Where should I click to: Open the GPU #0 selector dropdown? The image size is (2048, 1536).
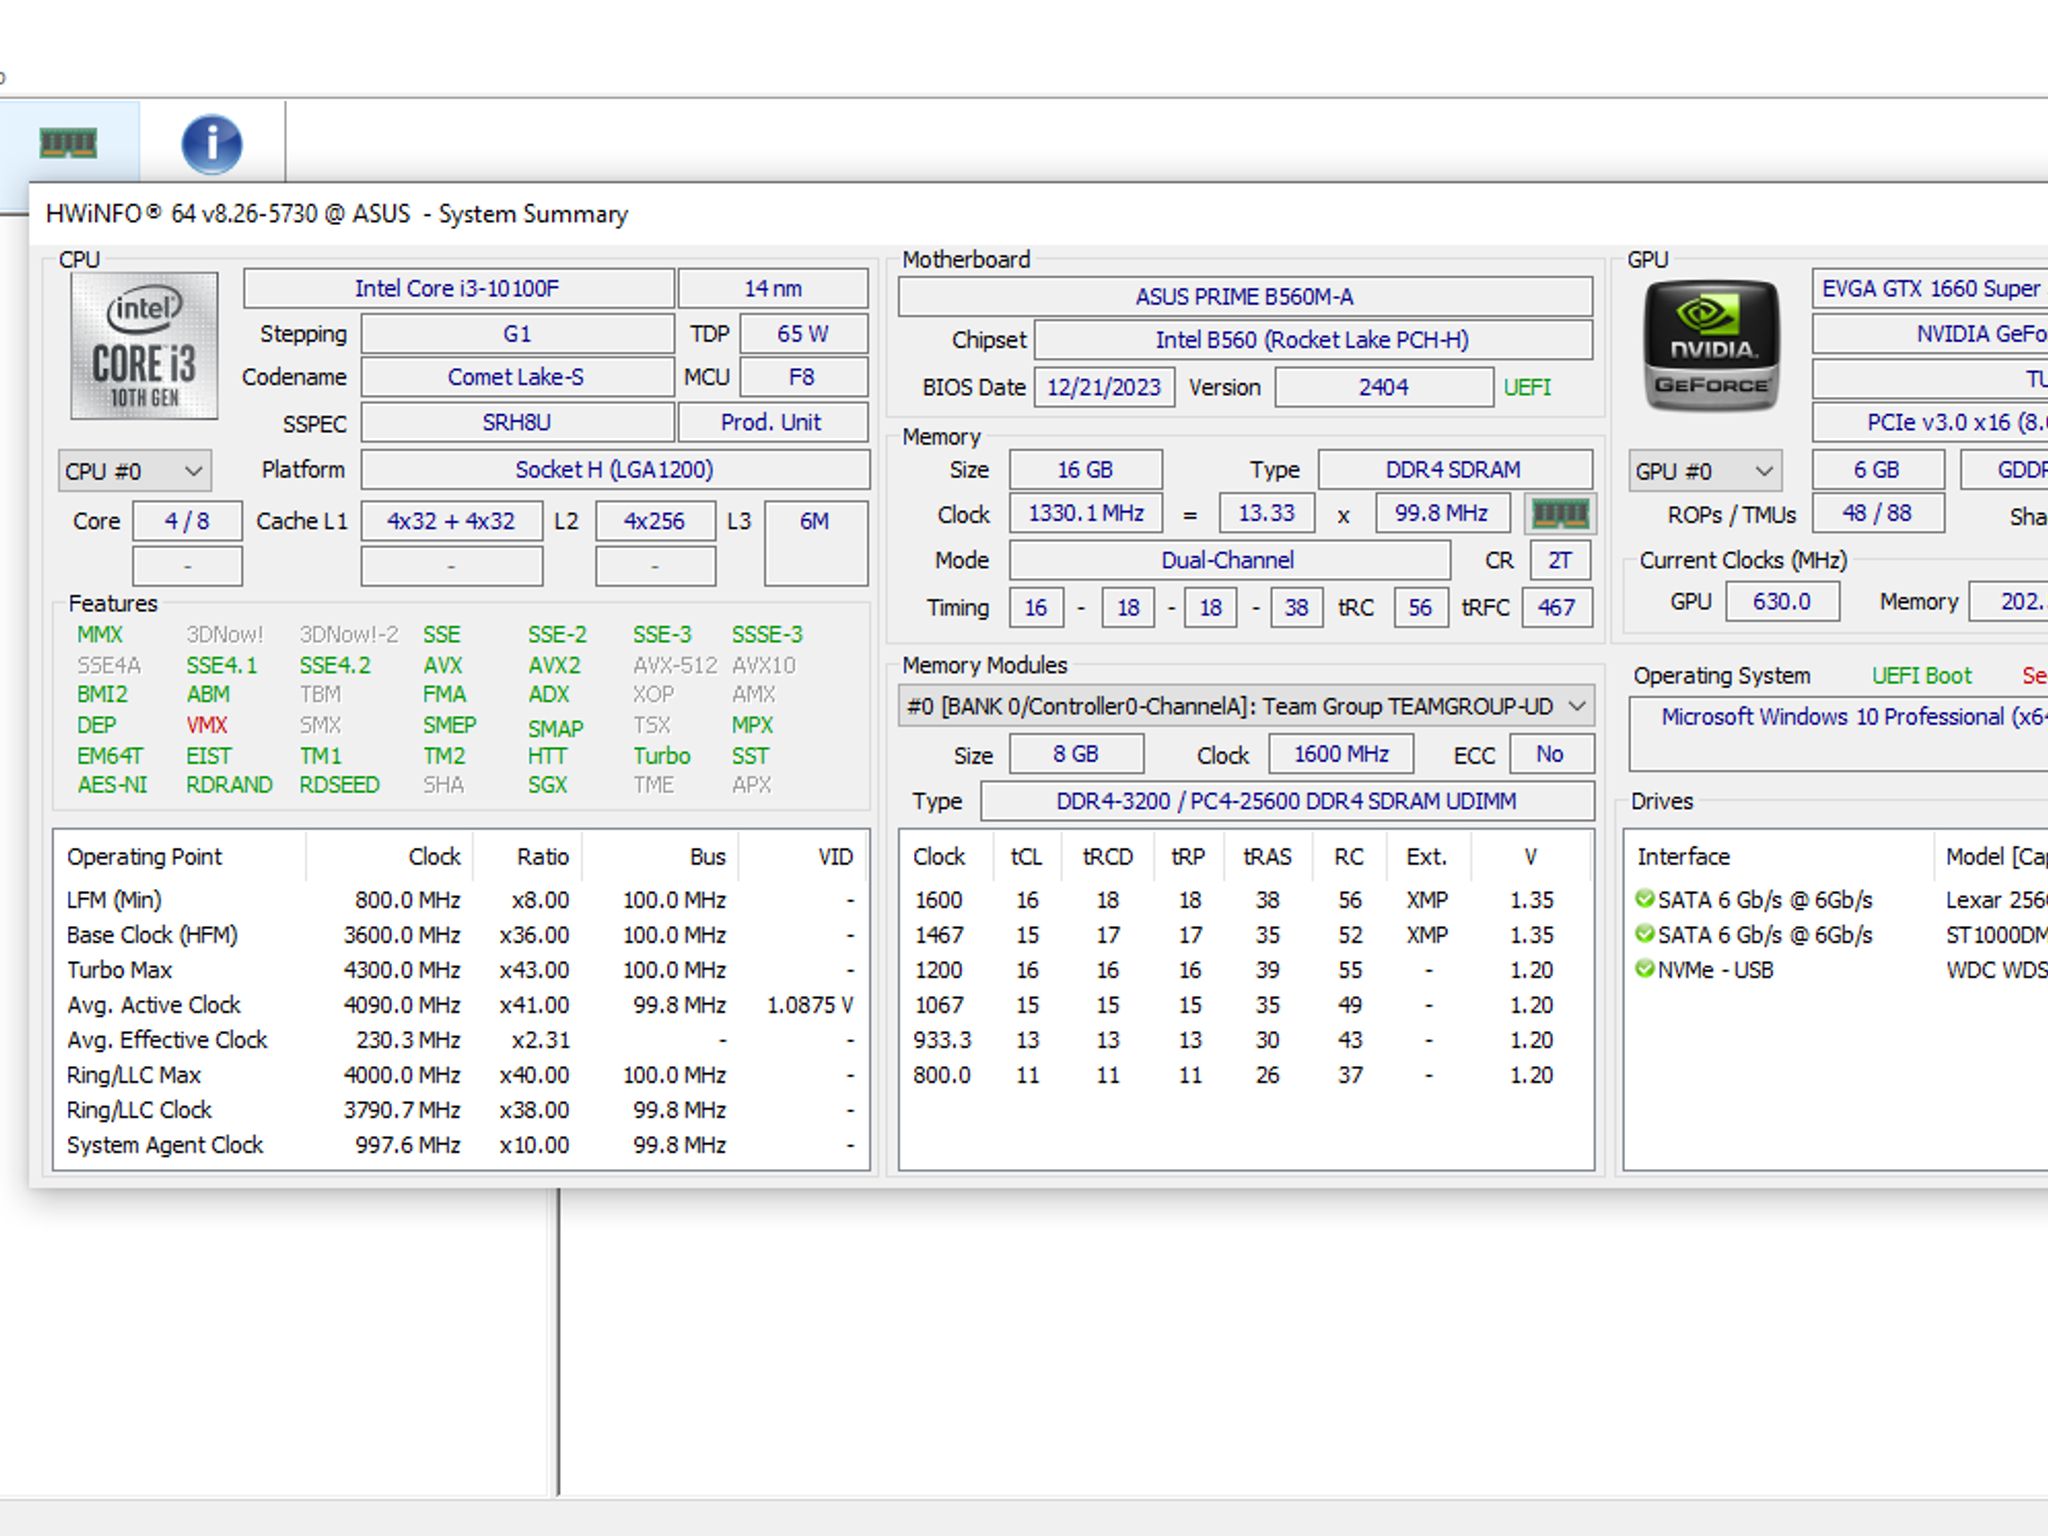pyautogui.click(x=1704, y=471)
